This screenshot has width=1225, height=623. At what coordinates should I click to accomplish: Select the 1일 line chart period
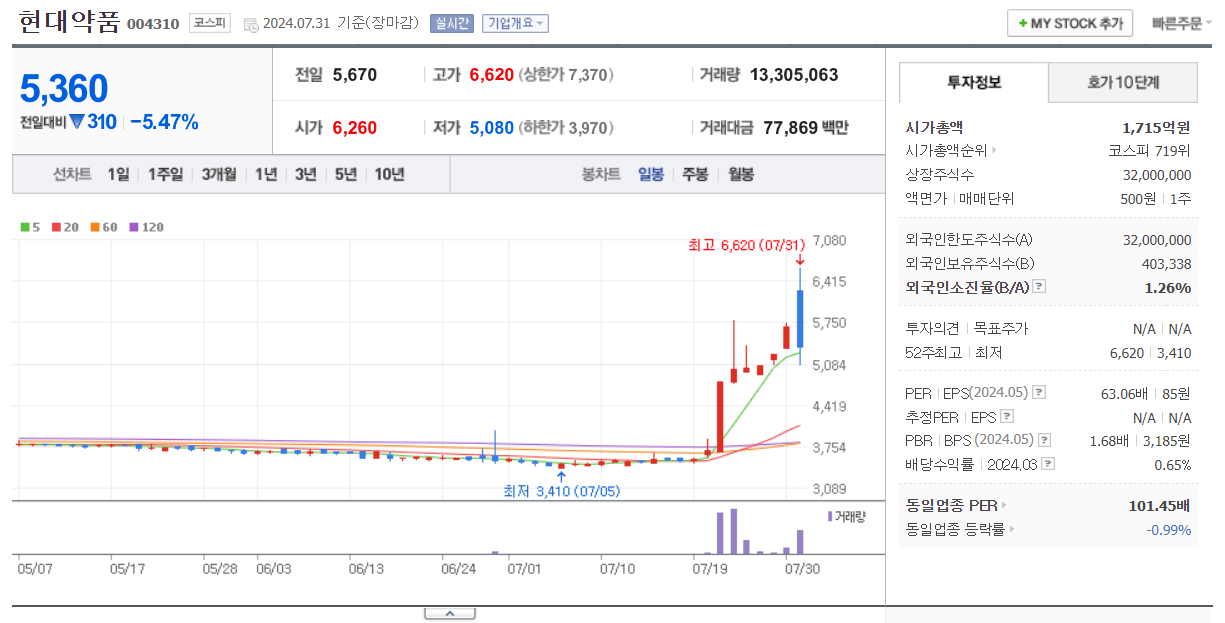(x=119, y=174)
